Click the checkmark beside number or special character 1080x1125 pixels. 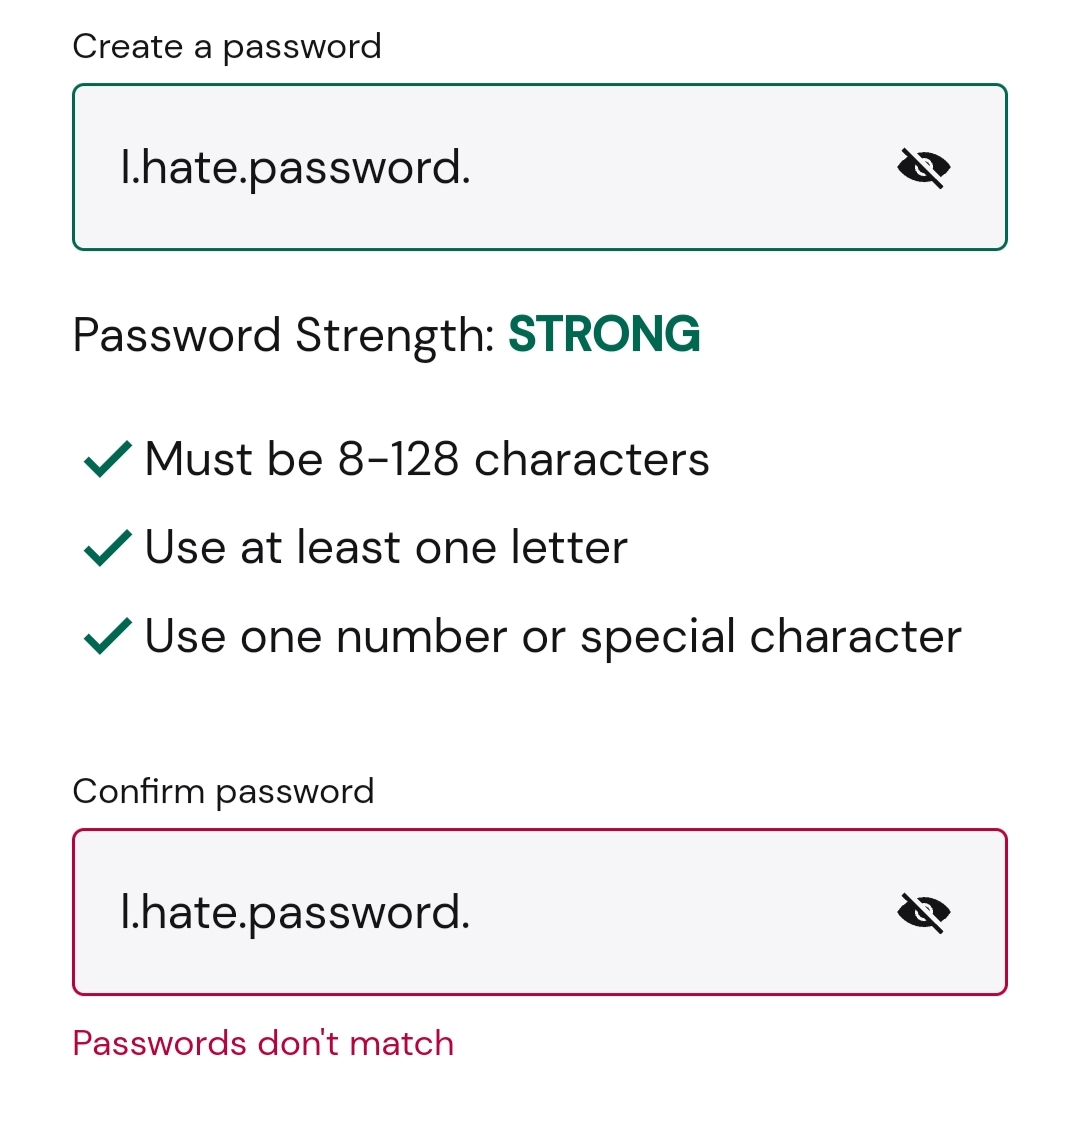[108, 636]
